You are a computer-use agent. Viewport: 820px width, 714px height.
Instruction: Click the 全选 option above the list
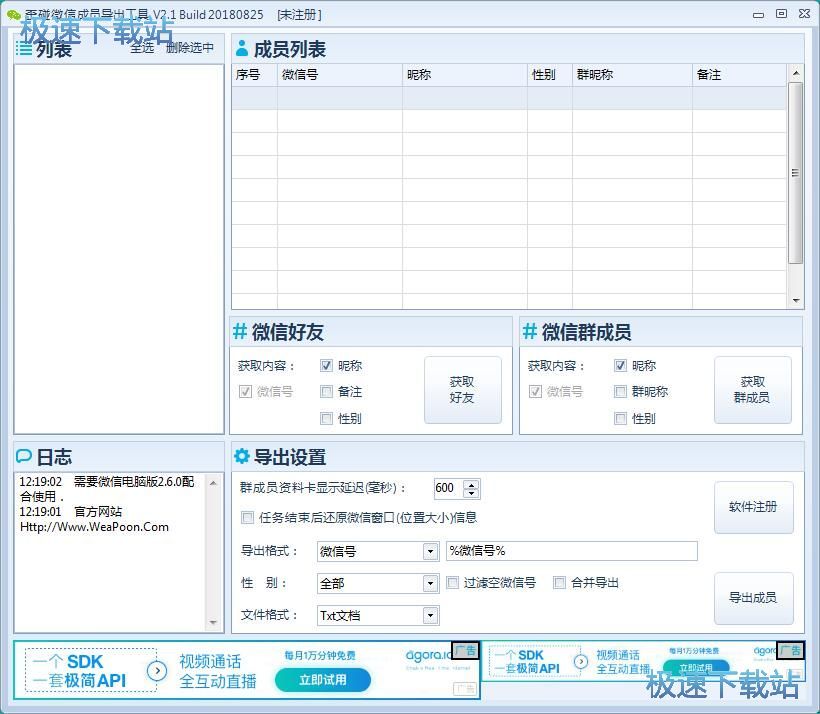tap(142, 48)
